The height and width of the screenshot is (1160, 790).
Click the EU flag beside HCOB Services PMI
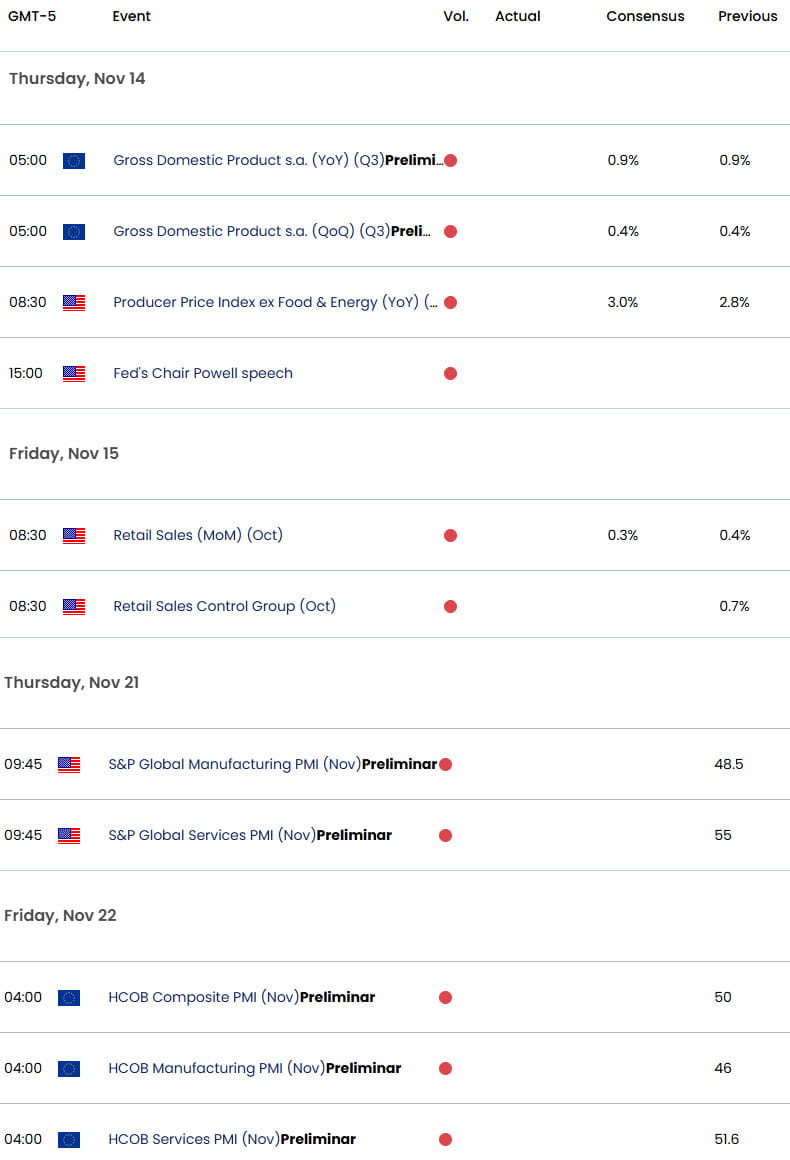(x=68, y=1139)
